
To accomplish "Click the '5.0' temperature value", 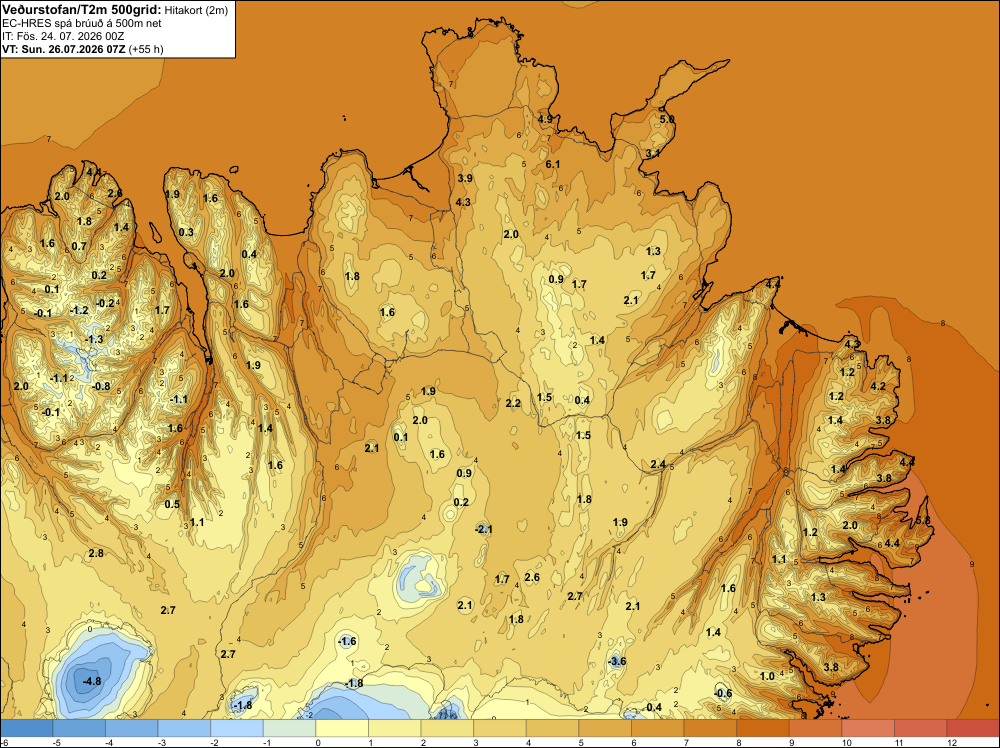I will coord(666,119).
